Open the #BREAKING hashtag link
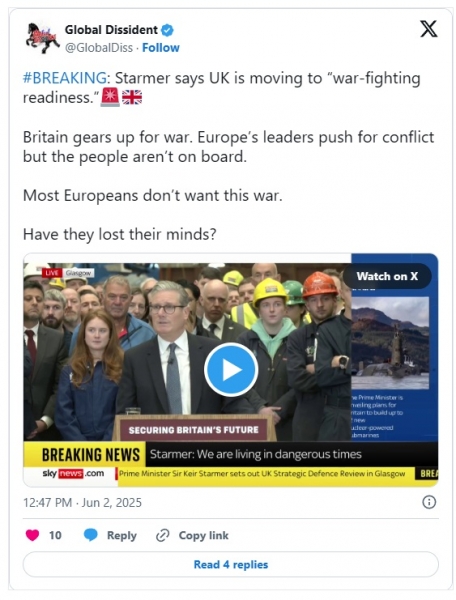Image resolution: width=456 pixels, height=600 pixels. tap(65, 78)
